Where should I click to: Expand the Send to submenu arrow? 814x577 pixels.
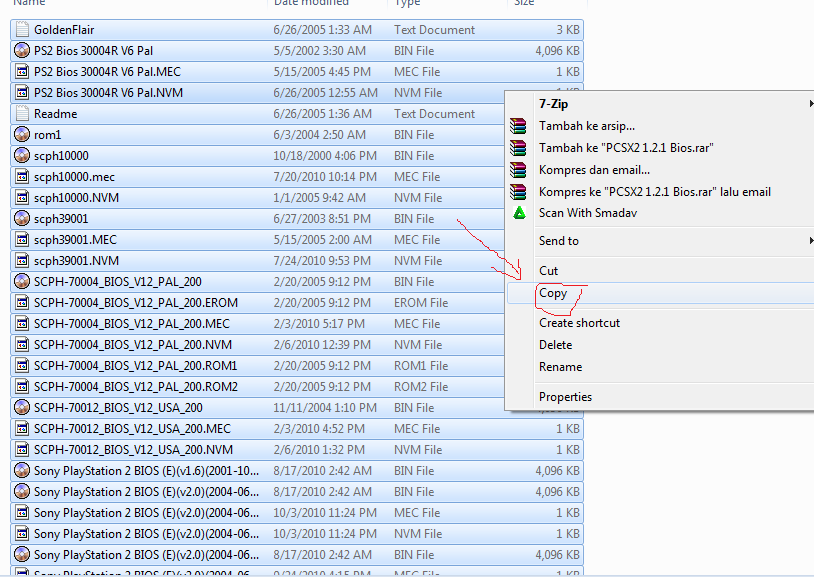coord(811,240)
